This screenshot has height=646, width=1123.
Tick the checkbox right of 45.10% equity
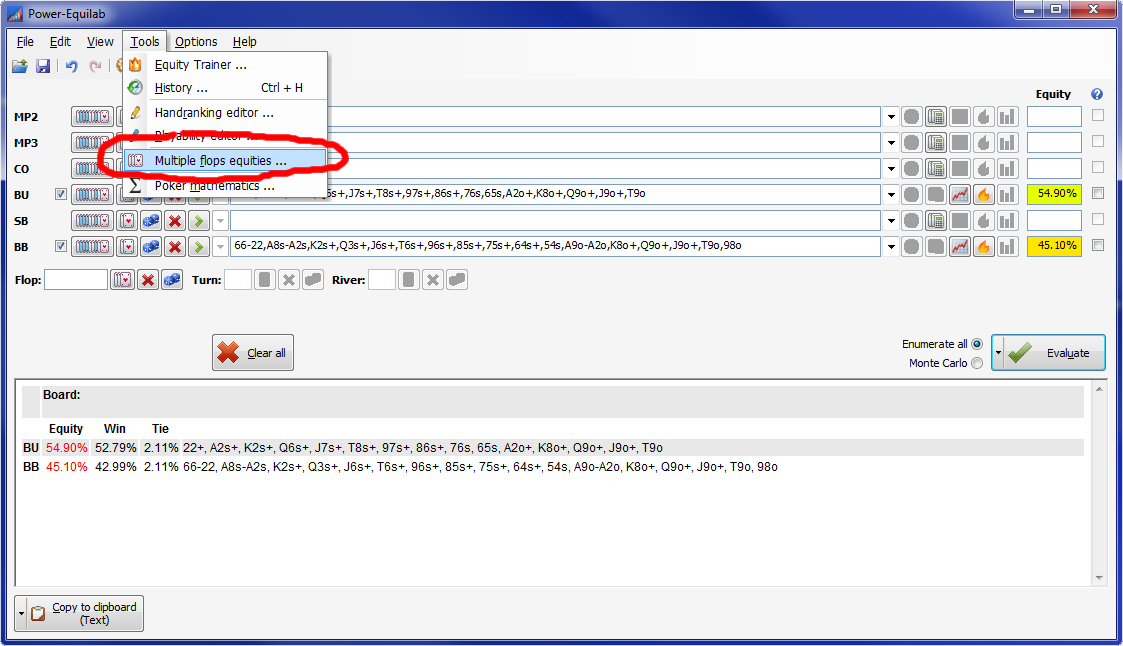[1098, 245]
